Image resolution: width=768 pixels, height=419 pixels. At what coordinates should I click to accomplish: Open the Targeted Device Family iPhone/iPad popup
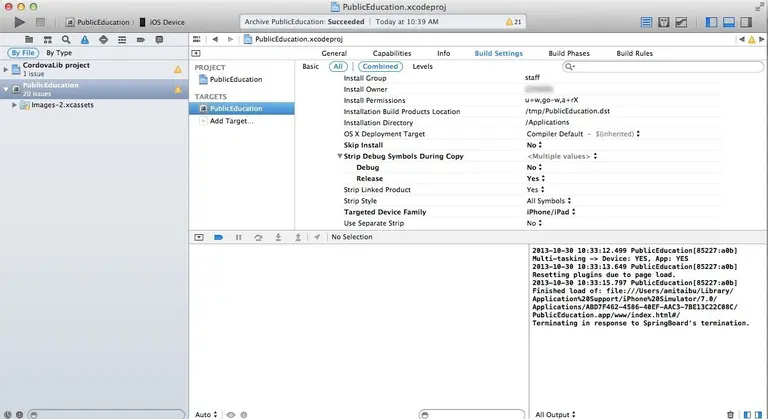(x=551, y=212)
